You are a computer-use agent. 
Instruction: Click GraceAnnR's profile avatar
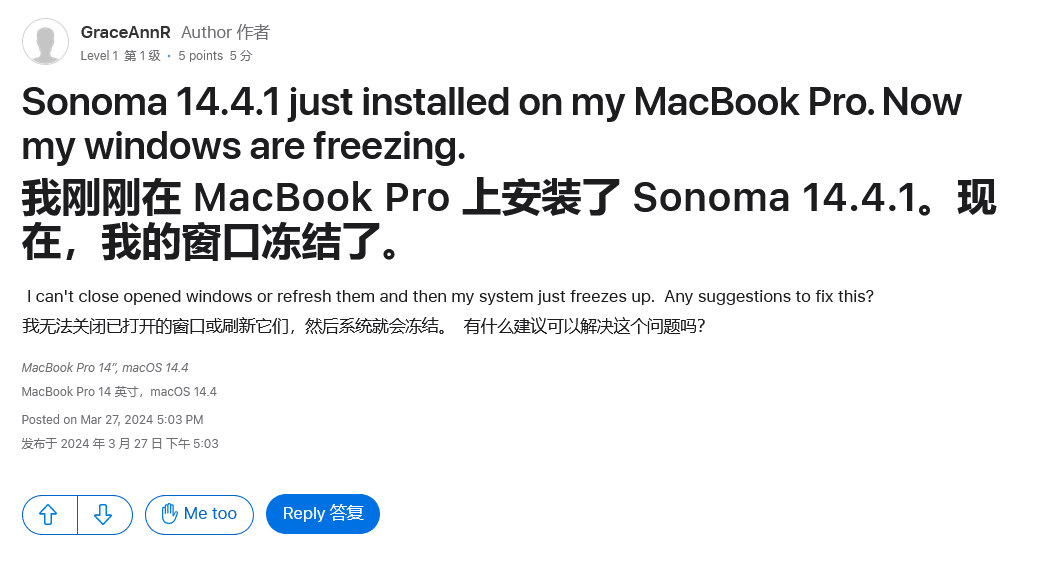pyautogui.click(x=45, y=42)
